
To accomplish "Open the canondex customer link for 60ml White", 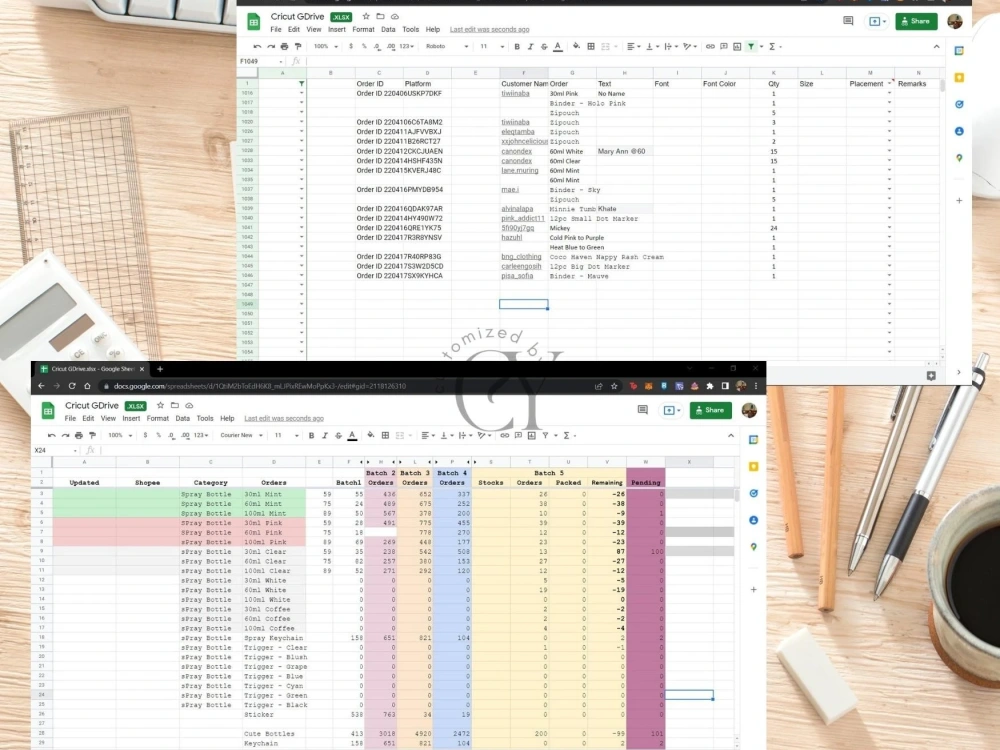I will click(517, 151).
